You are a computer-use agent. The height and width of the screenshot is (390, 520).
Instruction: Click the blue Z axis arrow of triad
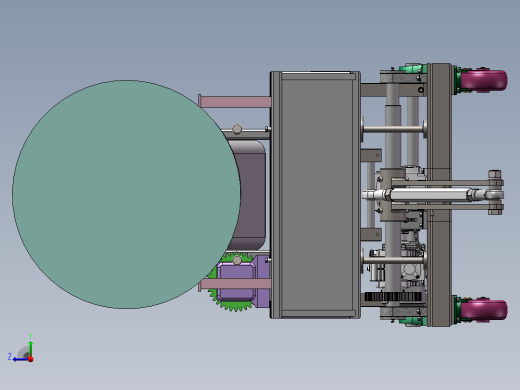[20, 359]
